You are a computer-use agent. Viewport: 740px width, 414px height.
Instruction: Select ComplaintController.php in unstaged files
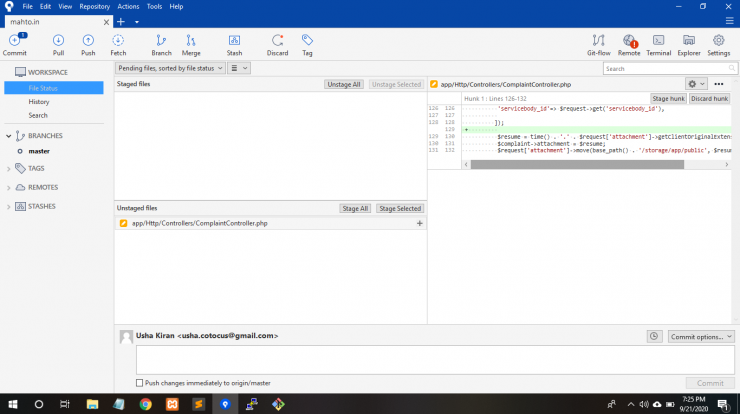tap(270, 223)
